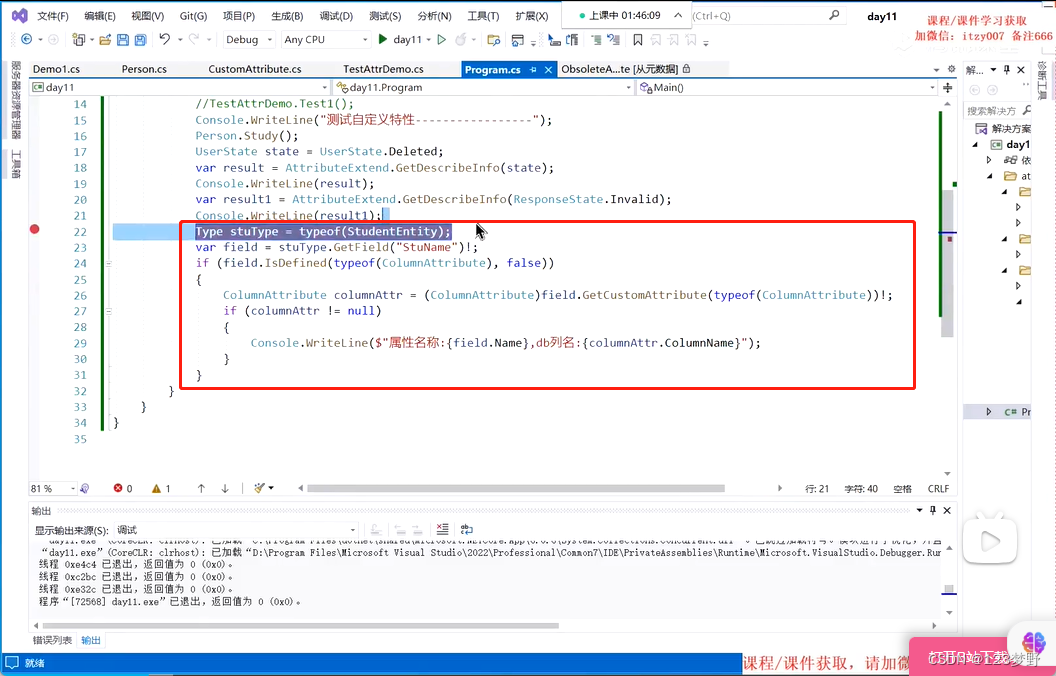Viewport: 1056px width, 676px height.
Task: Close the Program.cs tab
Action: pyautogui.click(x=548, y=69)
